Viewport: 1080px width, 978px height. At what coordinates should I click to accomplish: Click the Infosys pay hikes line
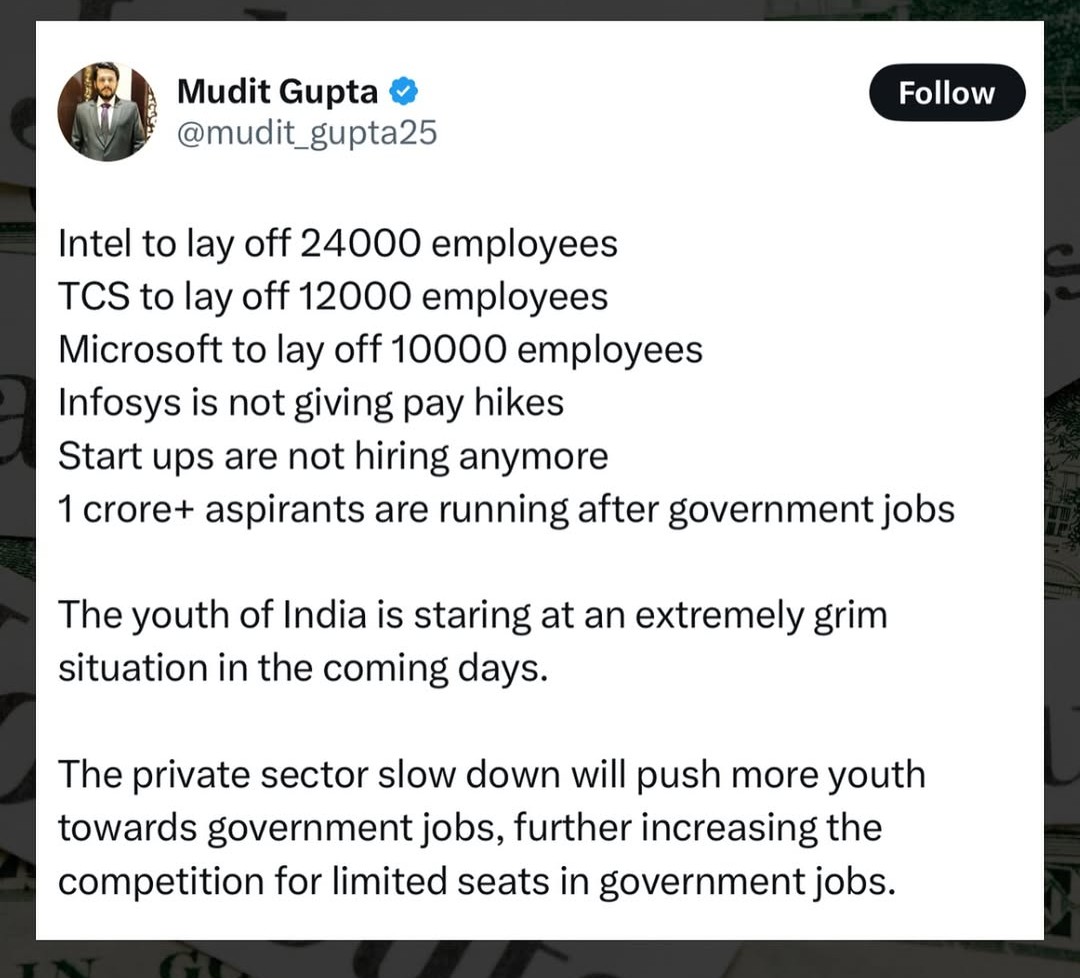(311, 403)
